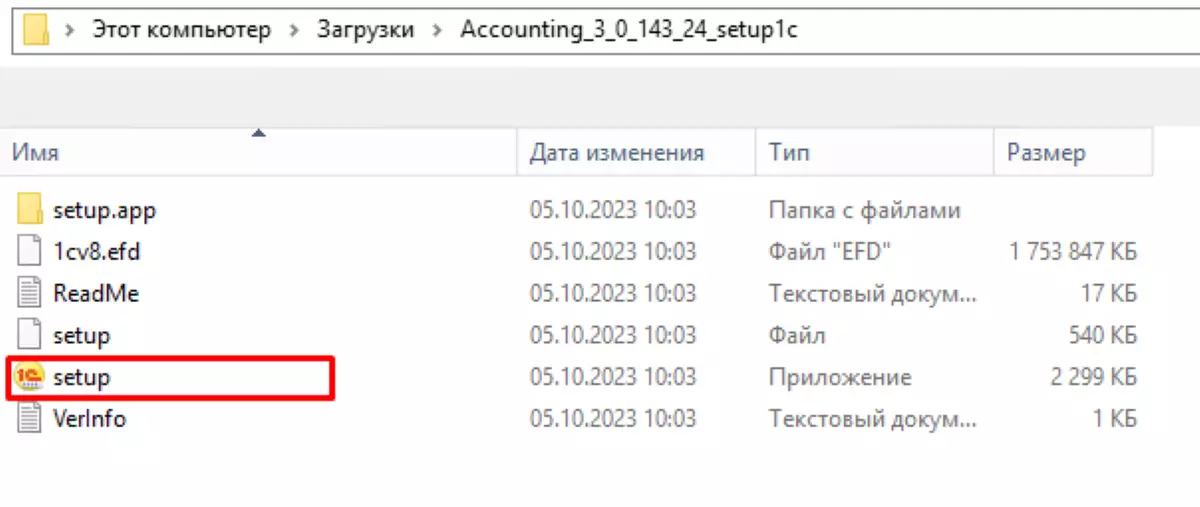The height and width of the screenshot is (507, 1200).
Task: Click the 1C setup application icon
Action: pyautogui.click(x=31, y=377)
